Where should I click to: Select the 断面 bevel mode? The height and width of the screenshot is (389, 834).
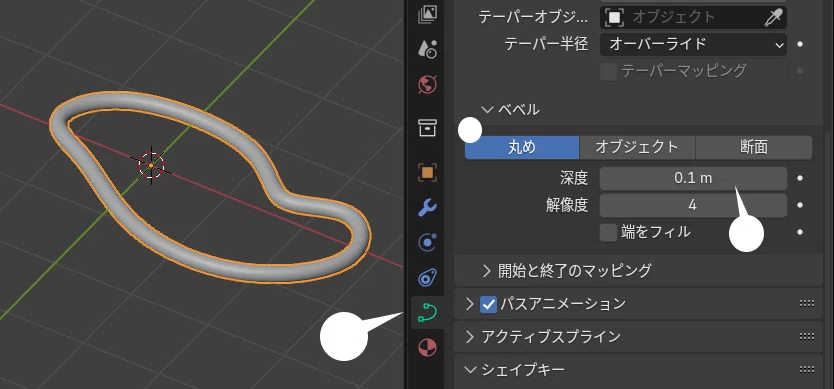(754, 147)
